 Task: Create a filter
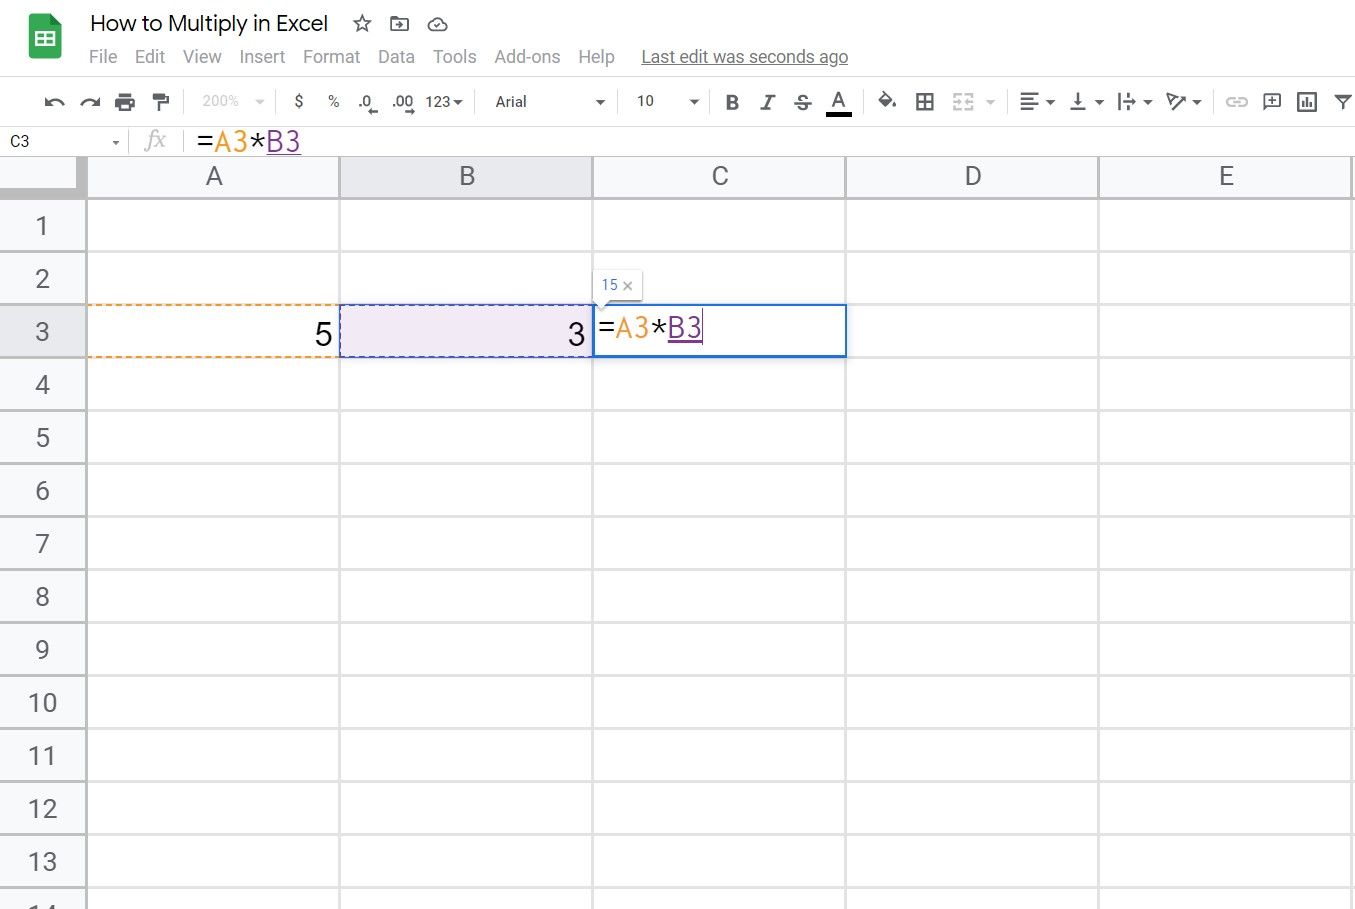pos(1342,101)
